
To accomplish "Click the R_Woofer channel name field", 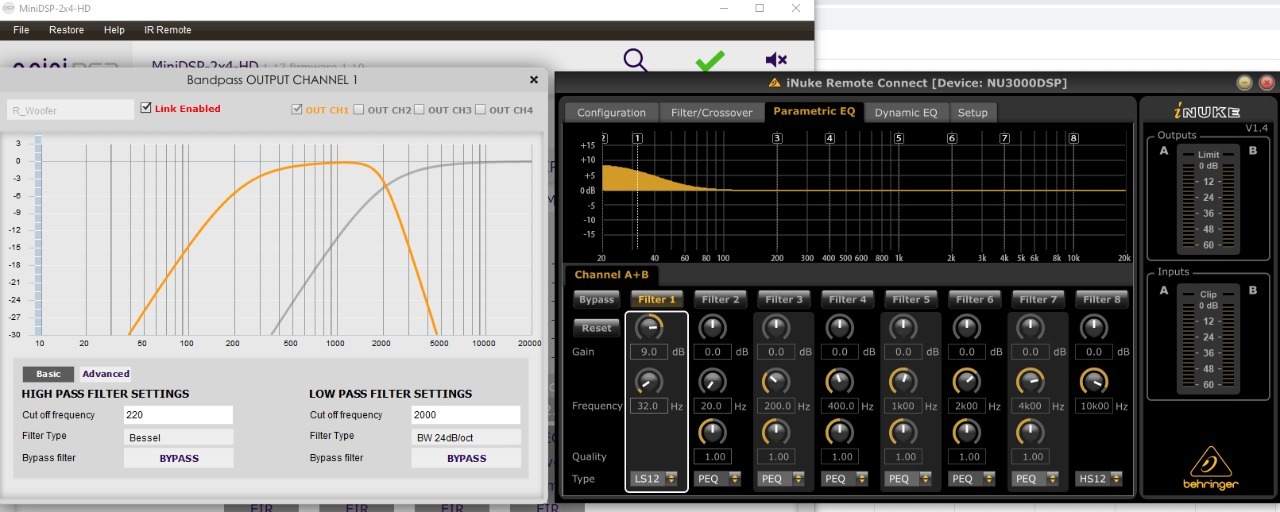I will tap(70, 110).
